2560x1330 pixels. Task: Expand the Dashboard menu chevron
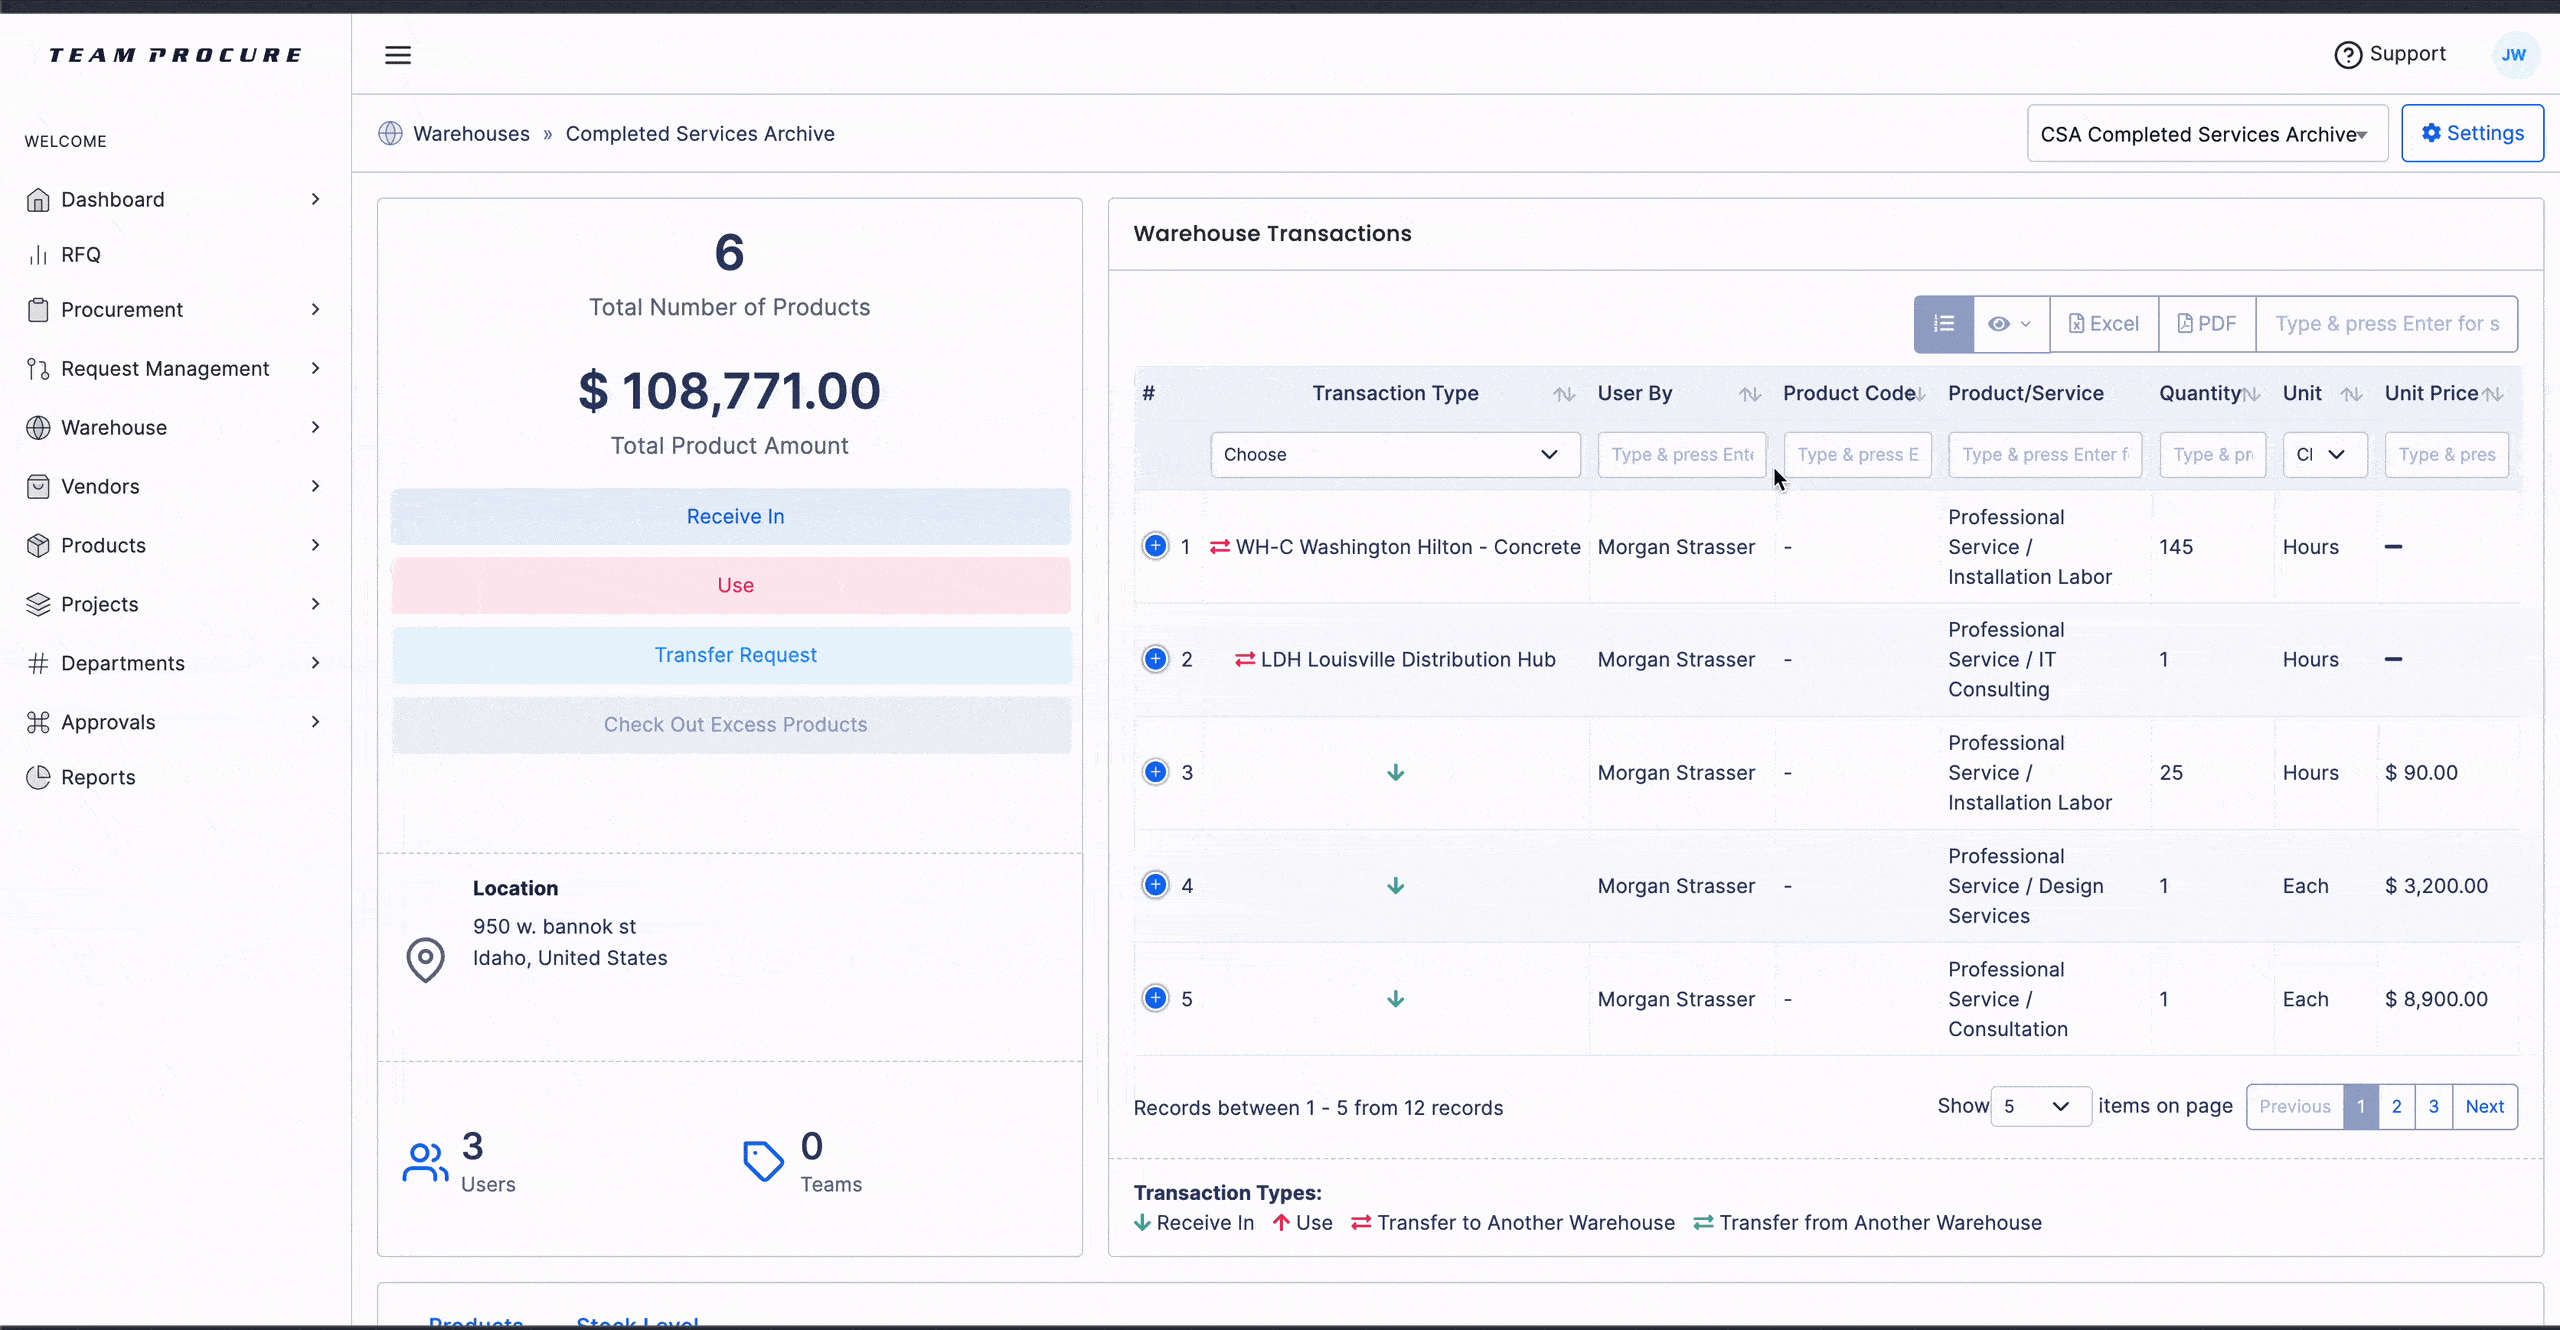[x=316, y=200]
